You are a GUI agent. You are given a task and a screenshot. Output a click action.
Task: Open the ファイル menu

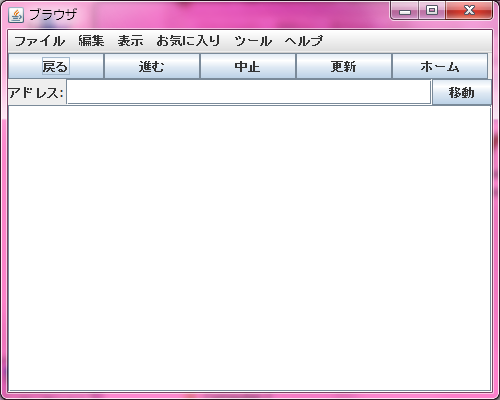coord(39,41)
